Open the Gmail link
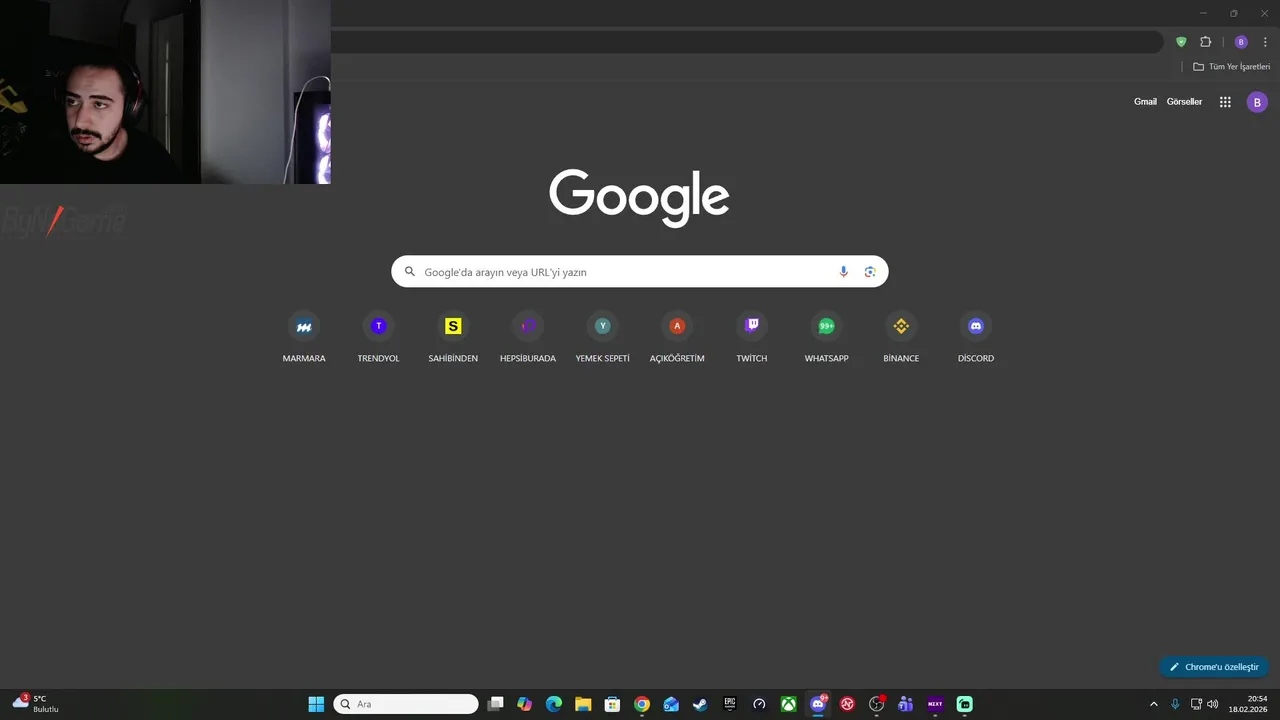This screenshot has height=720, width=1280. [x=1145, y=102]
